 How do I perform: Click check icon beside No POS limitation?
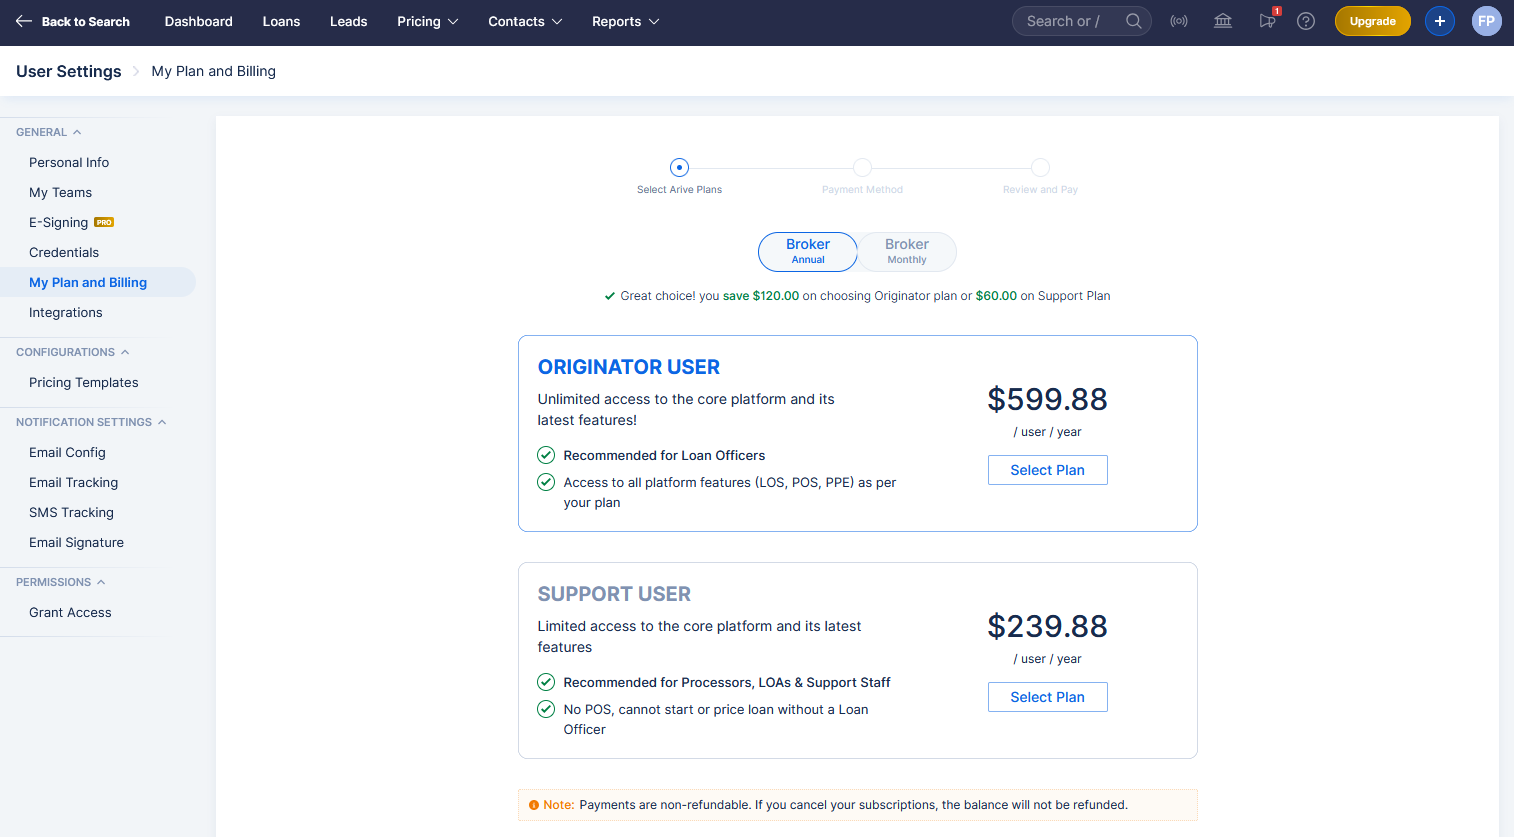point(546,709)
